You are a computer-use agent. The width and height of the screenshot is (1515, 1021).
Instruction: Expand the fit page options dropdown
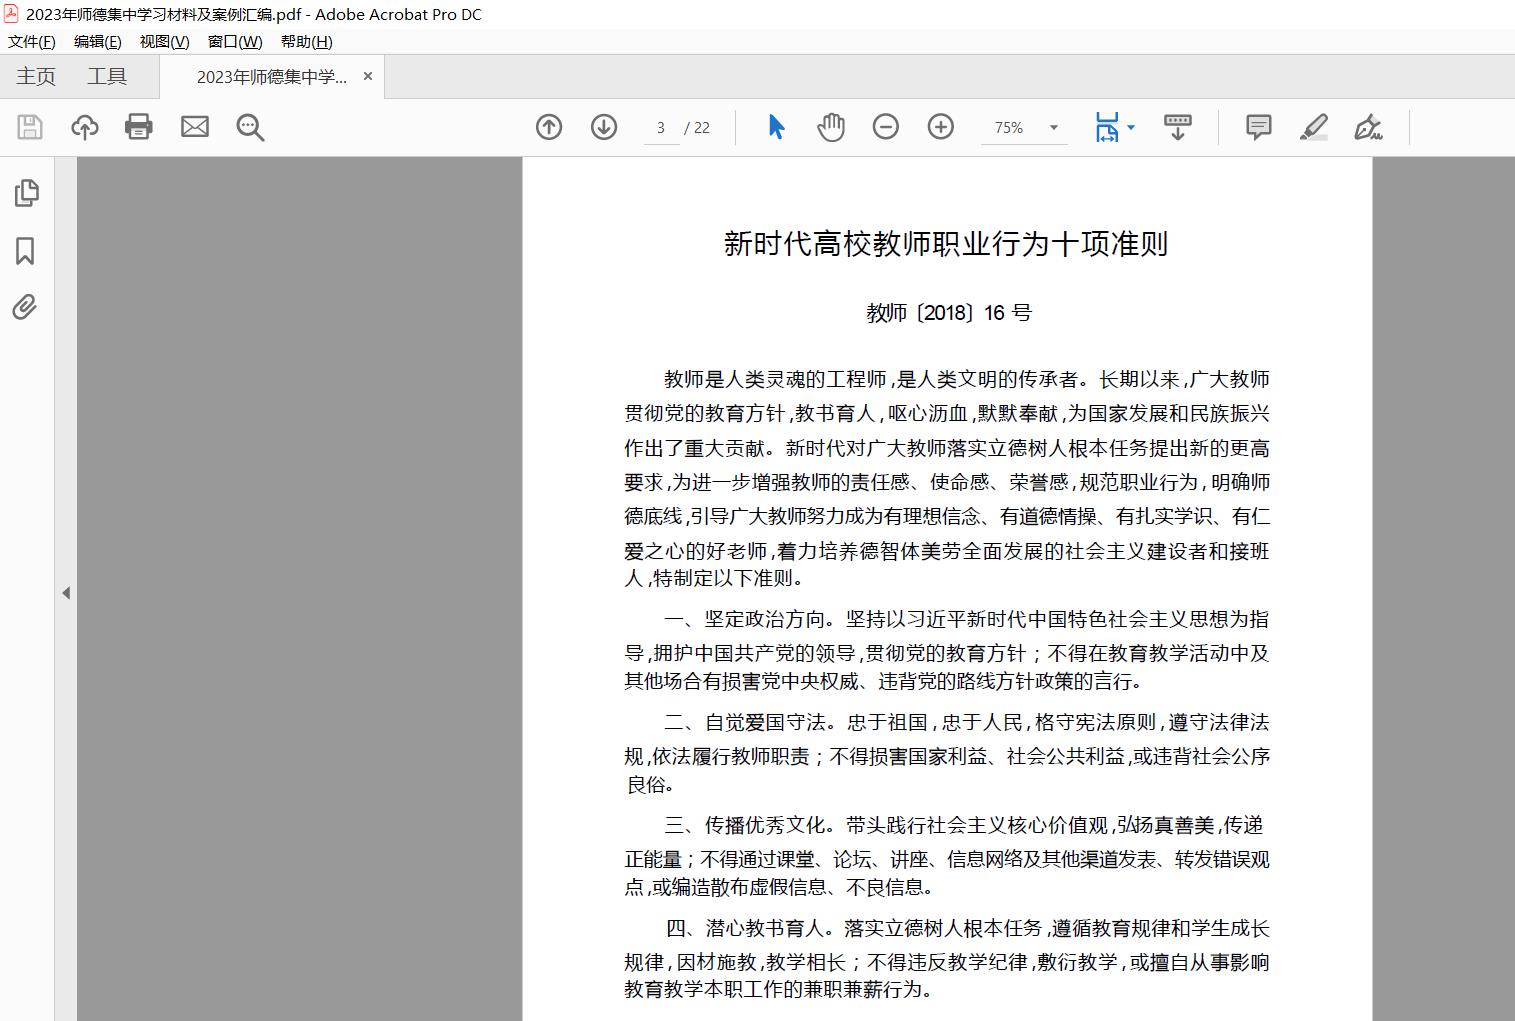(1131, 128)
